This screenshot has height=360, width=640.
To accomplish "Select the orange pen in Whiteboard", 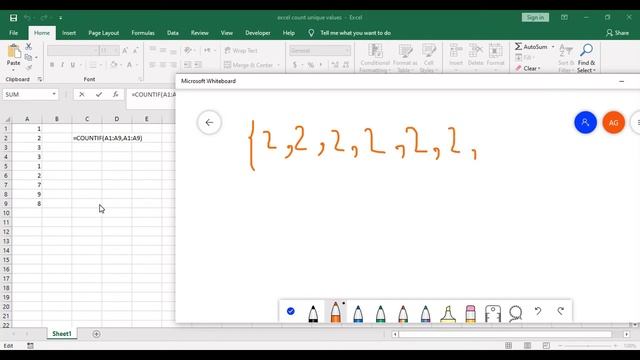I will (336, 312).
